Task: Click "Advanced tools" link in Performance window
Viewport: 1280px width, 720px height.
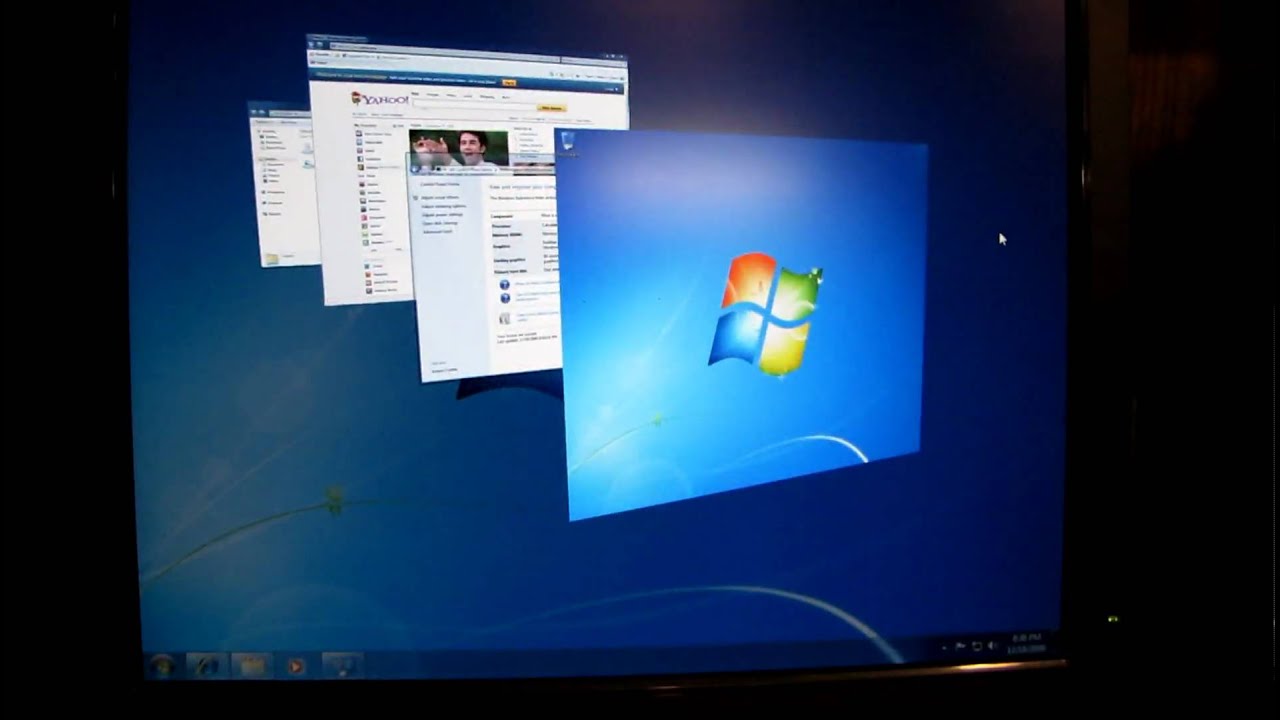Action: (437, 231)
